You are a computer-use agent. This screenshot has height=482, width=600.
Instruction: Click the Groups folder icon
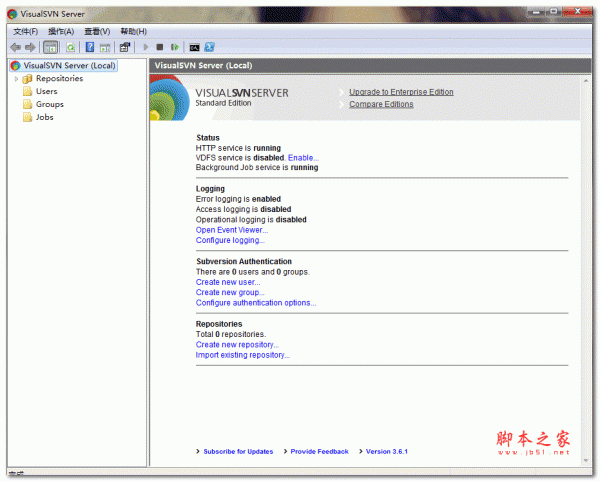click(x=27, y=104)
